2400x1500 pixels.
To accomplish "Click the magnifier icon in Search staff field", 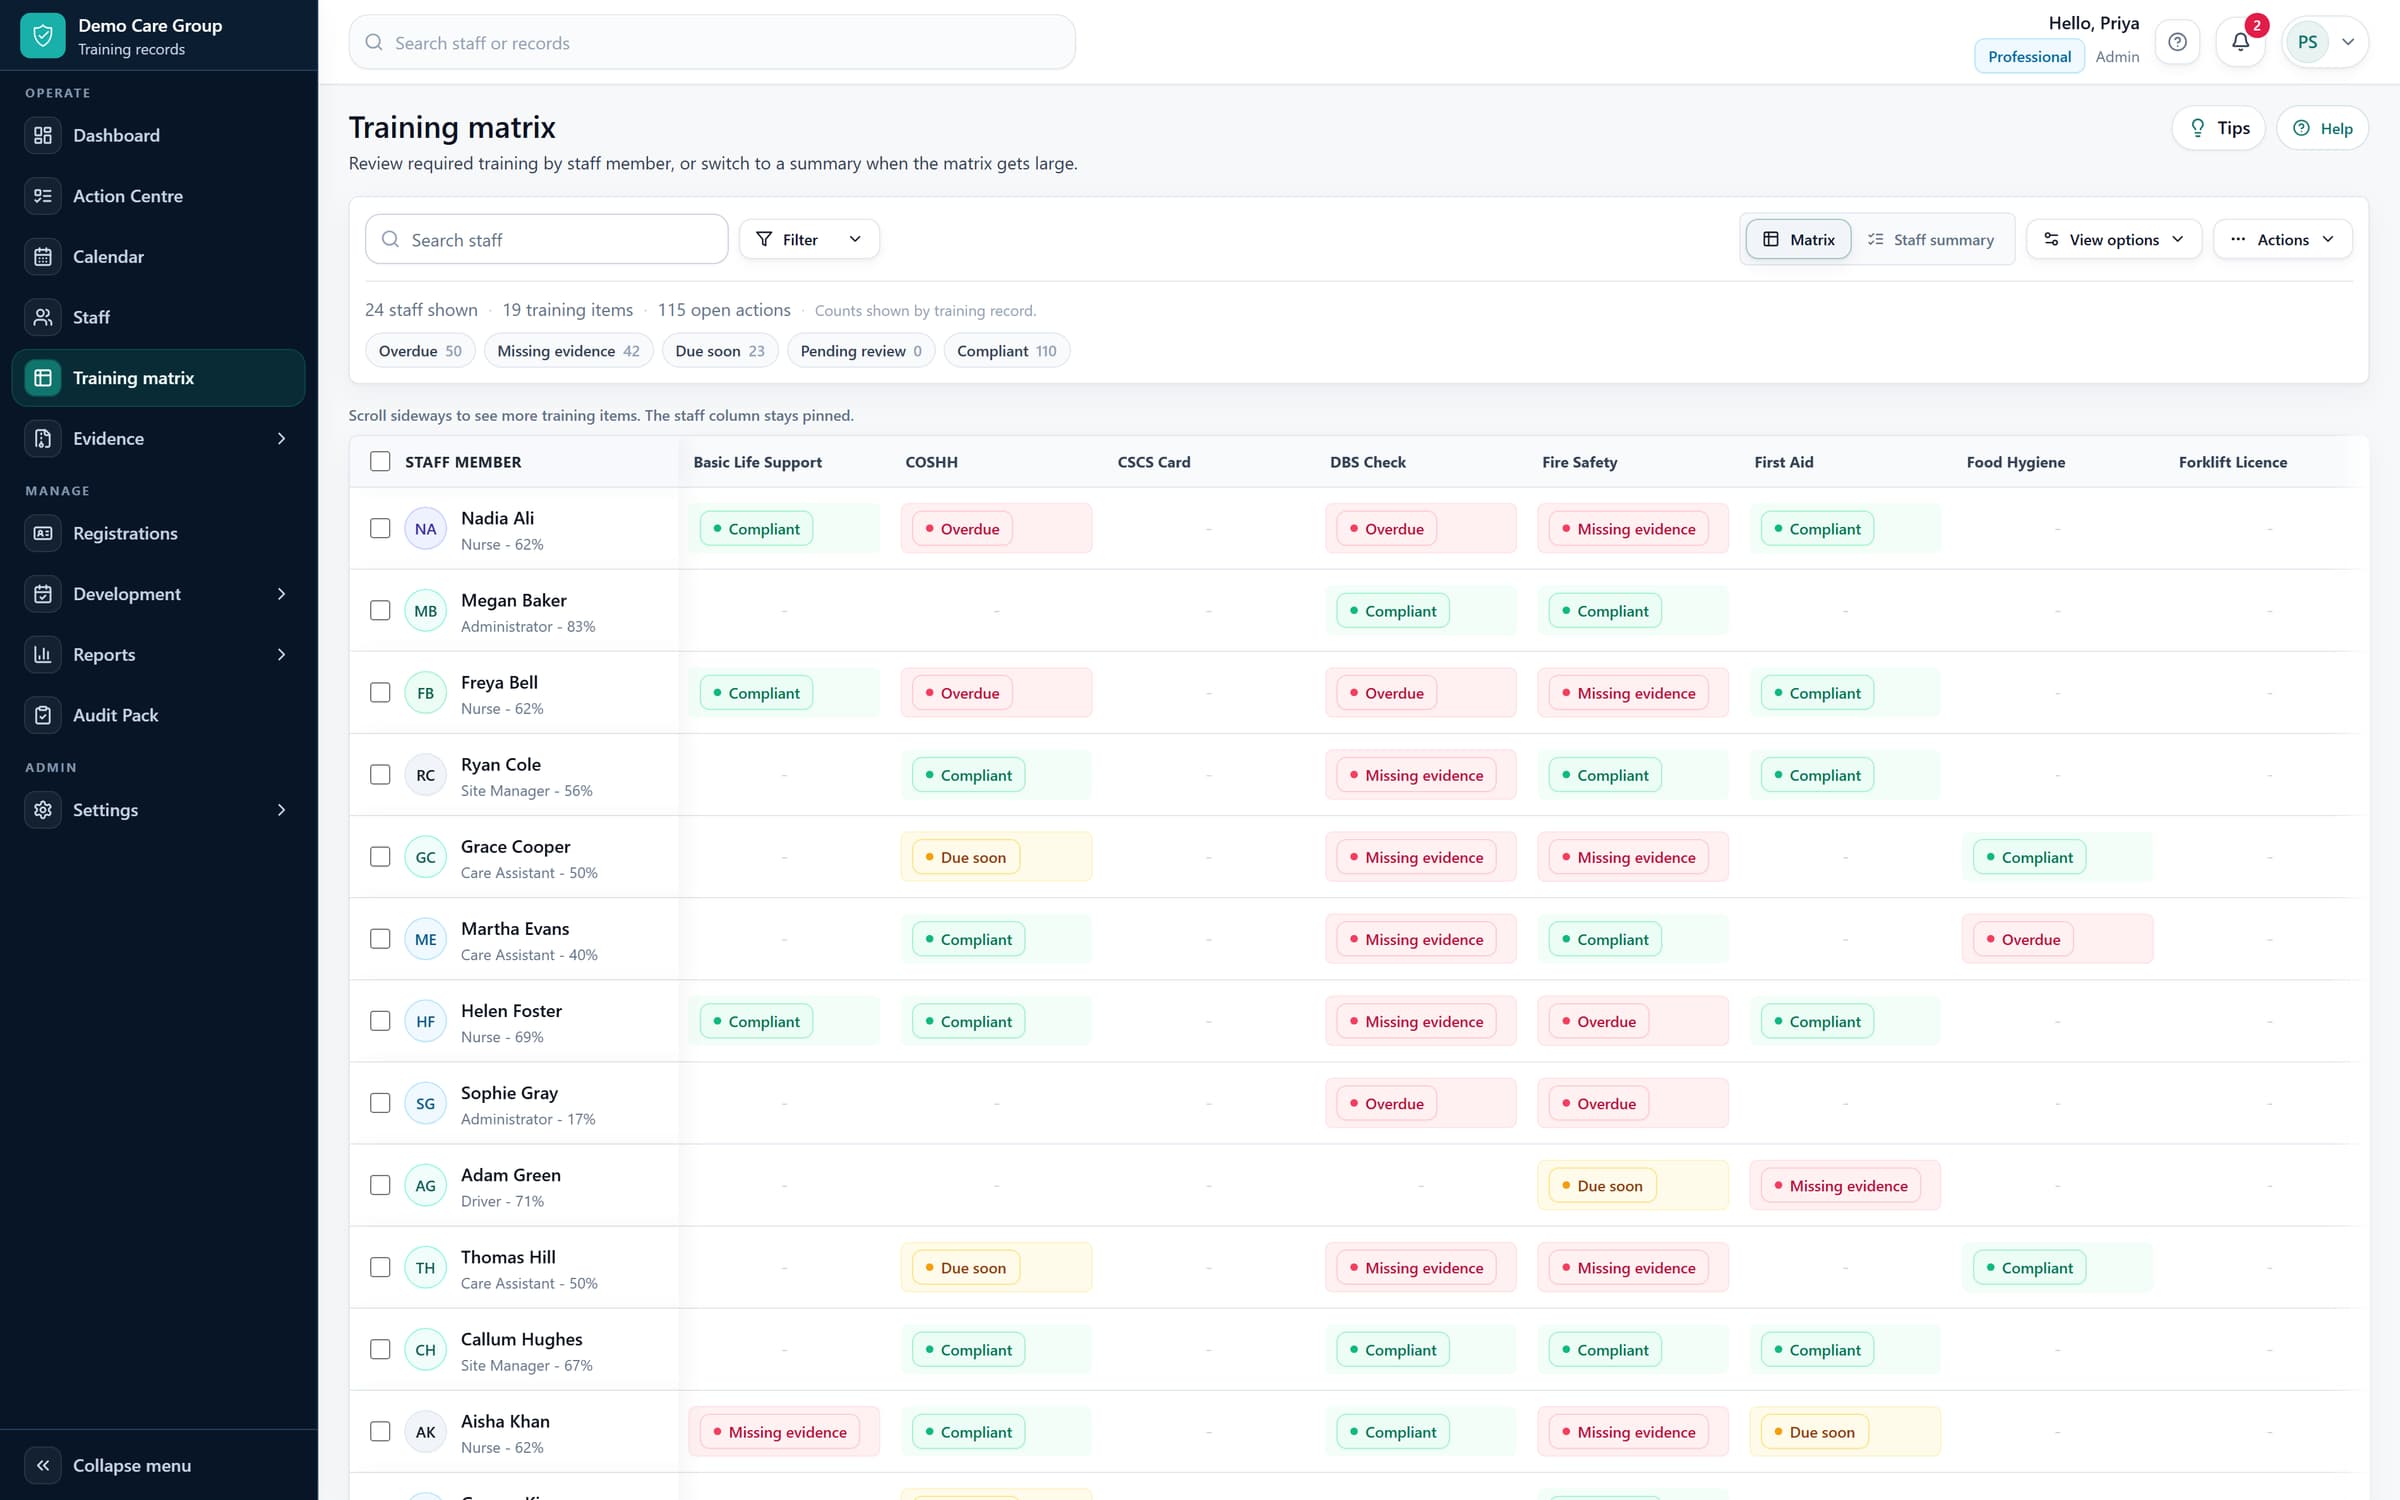I will pyautogui.click(x=390, y=240).
